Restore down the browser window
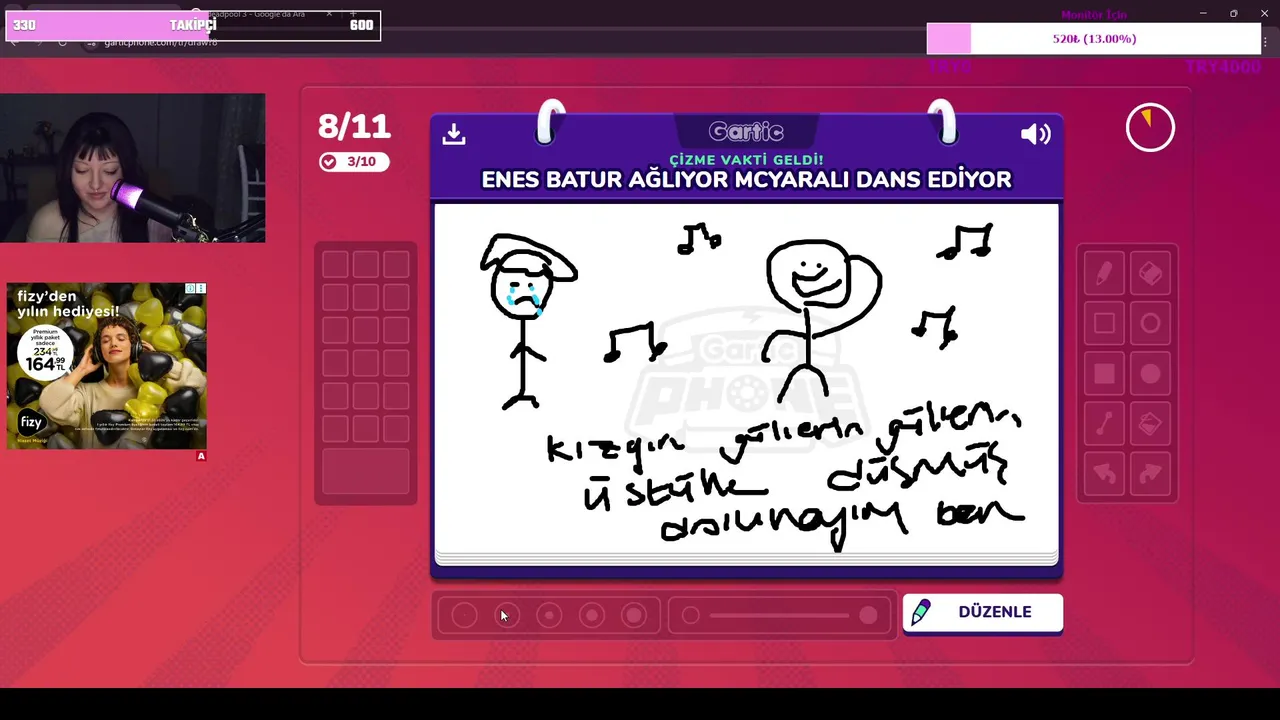This screenshot has height=720, width=1280. (1233, 13)
